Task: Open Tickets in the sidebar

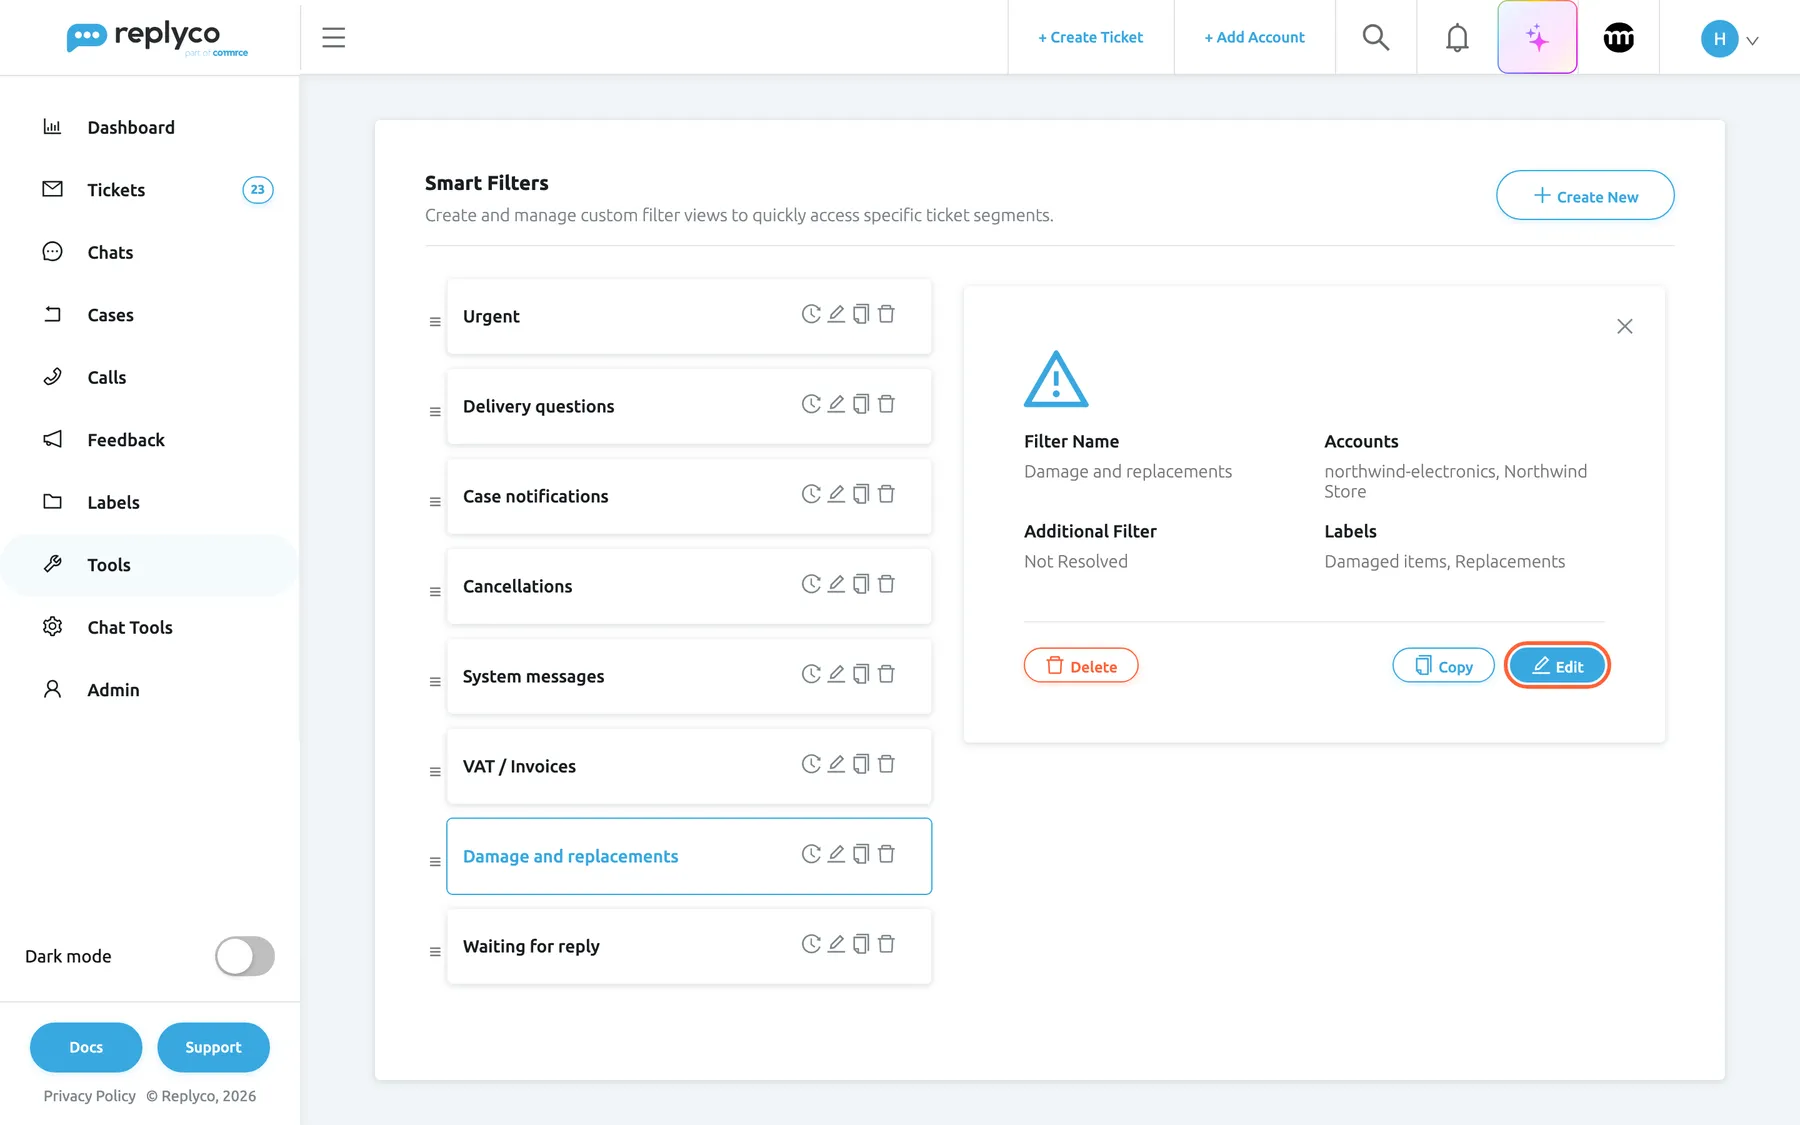Action: 116,190
